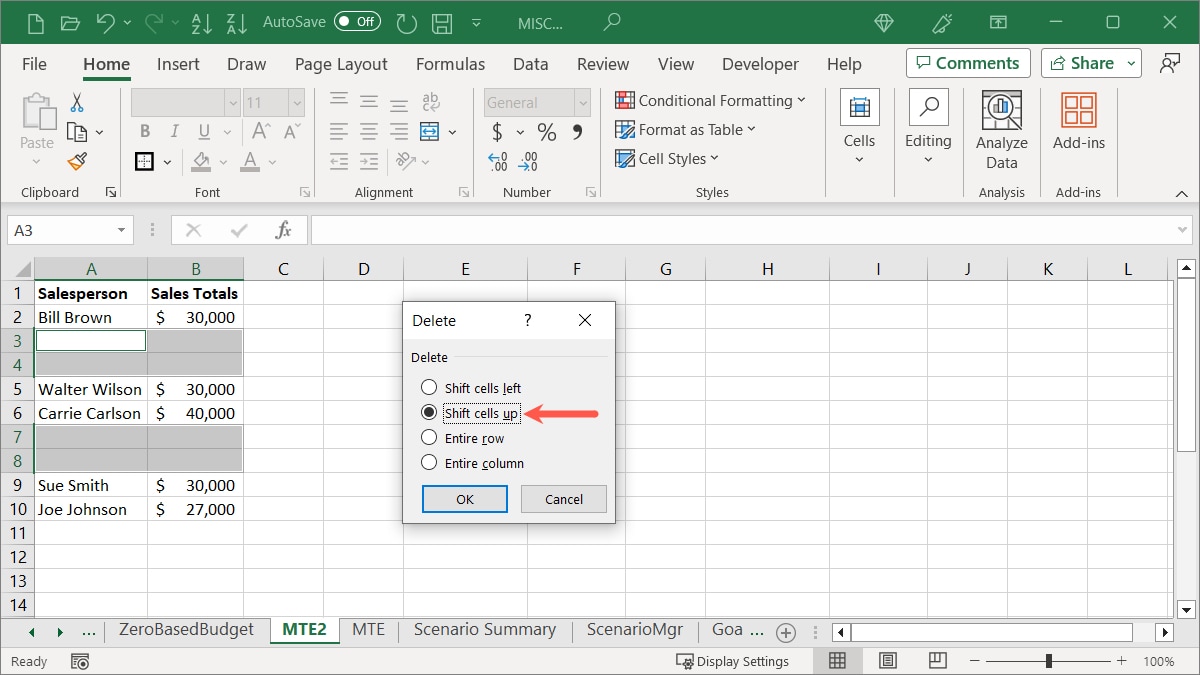The height and width of the screenshot is (675, 1200).
Task: Cancel the Delete dialog
Action: point(563,498)
